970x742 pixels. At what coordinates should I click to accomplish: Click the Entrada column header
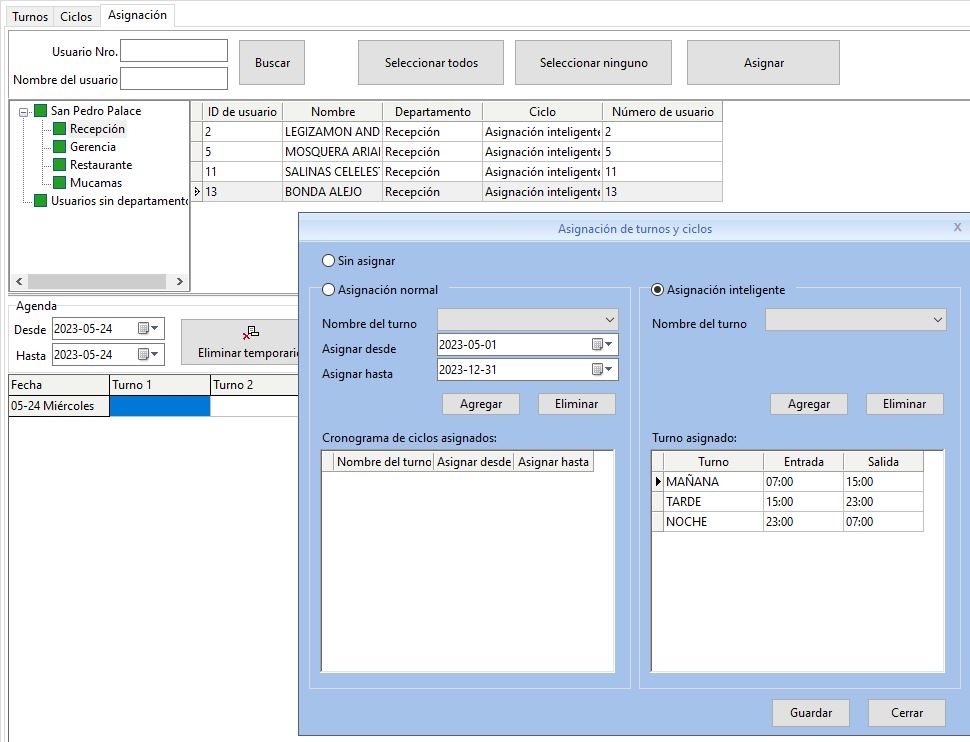tap(804, 462)
